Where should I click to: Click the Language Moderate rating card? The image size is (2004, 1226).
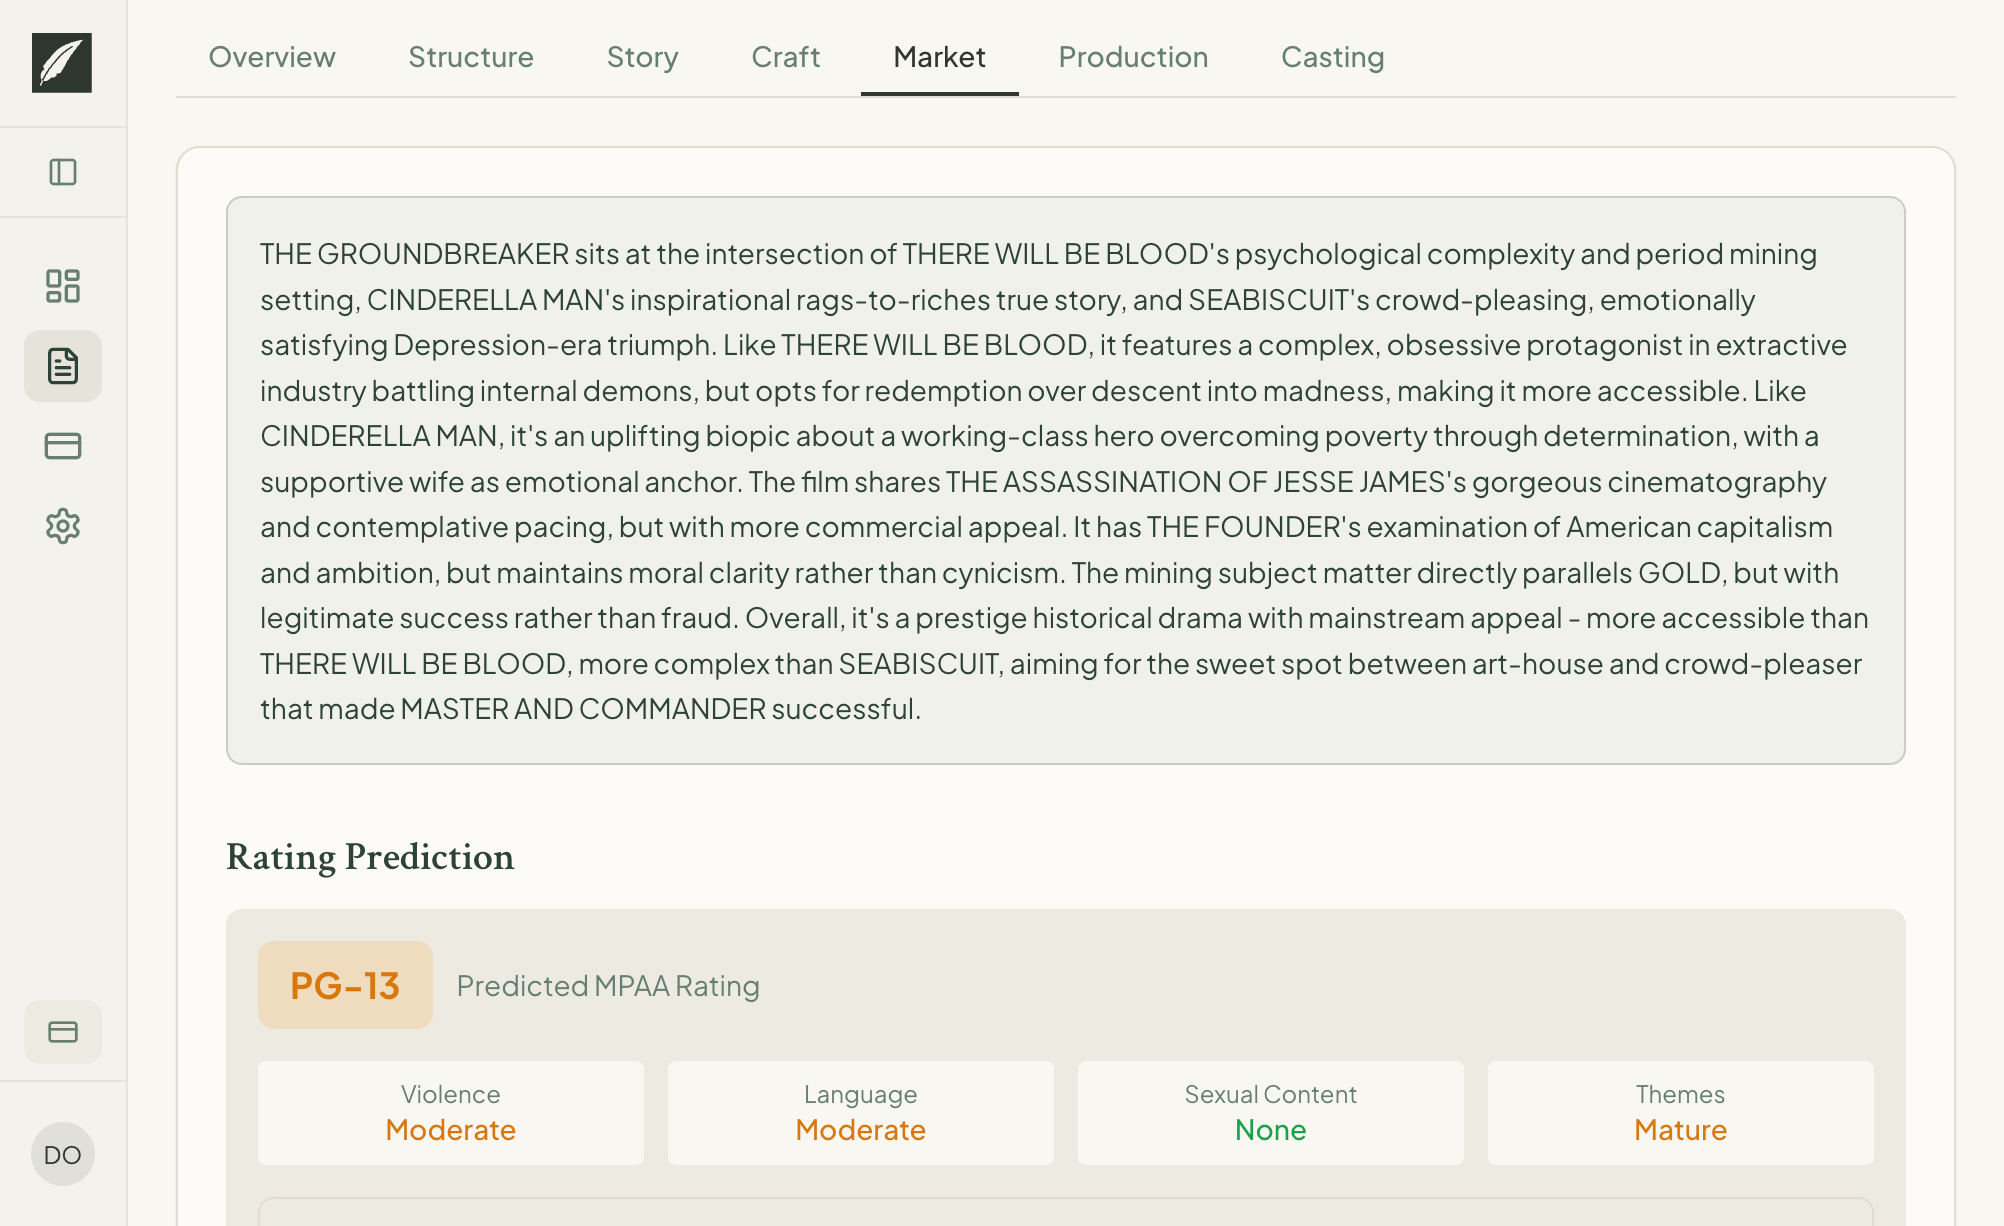click(860, 1112)
